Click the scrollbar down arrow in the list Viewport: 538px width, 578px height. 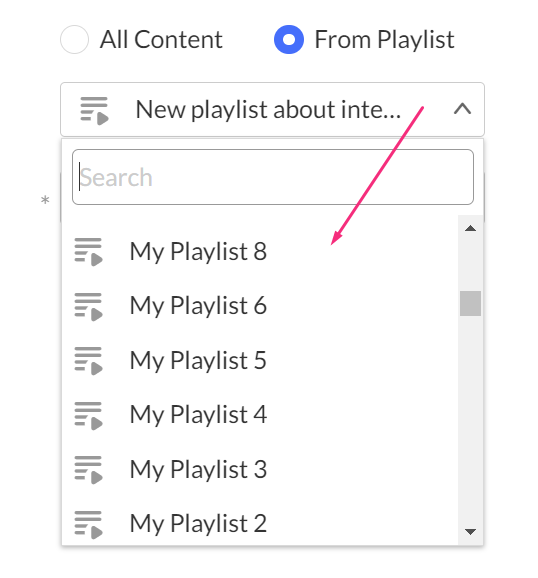point(470,532)
